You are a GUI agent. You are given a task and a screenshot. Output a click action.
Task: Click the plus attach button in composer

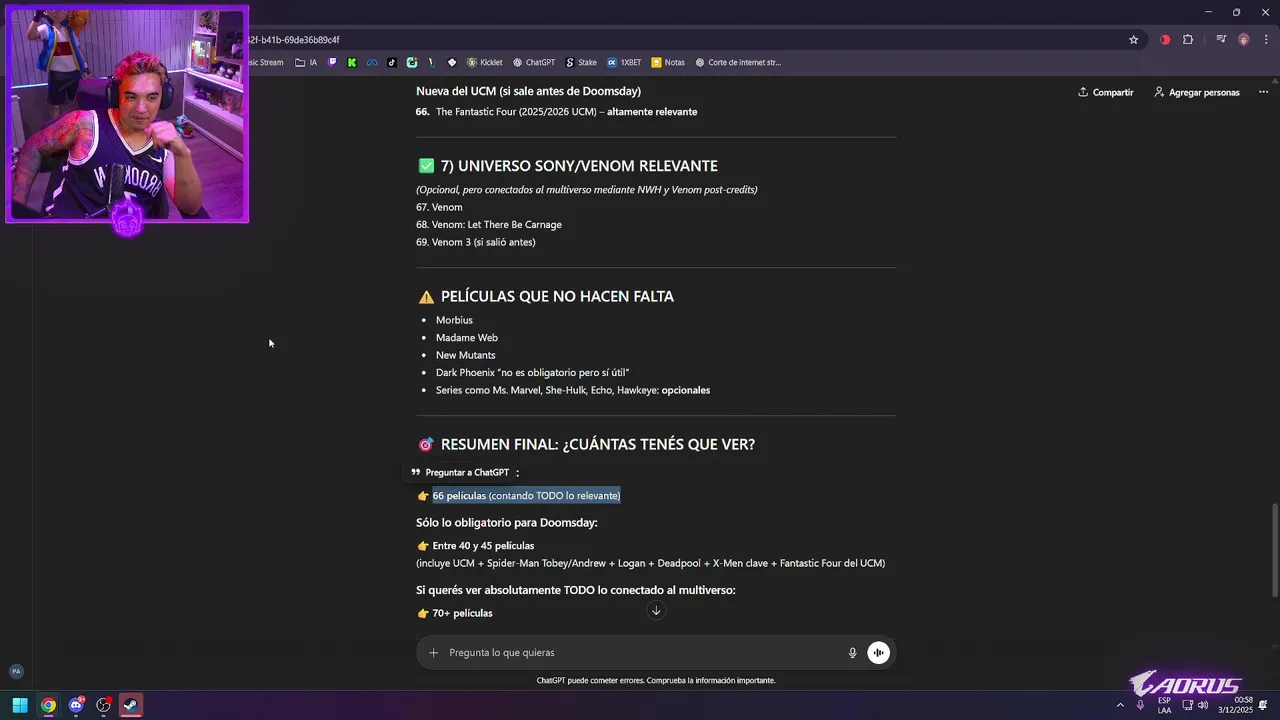[x=433, y=653]
